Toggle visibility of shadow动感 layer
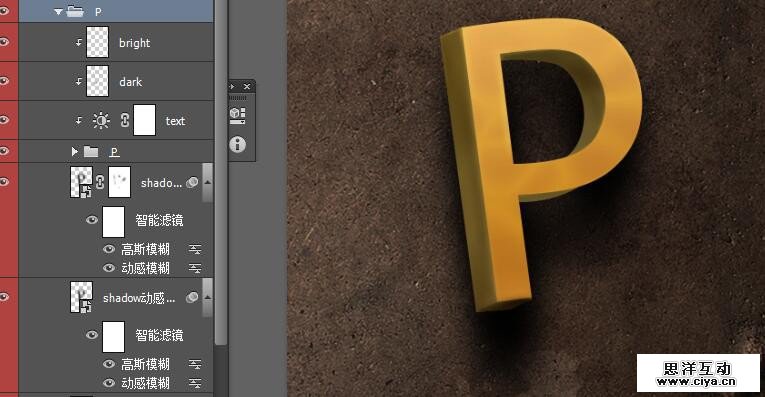 point(4,297)
